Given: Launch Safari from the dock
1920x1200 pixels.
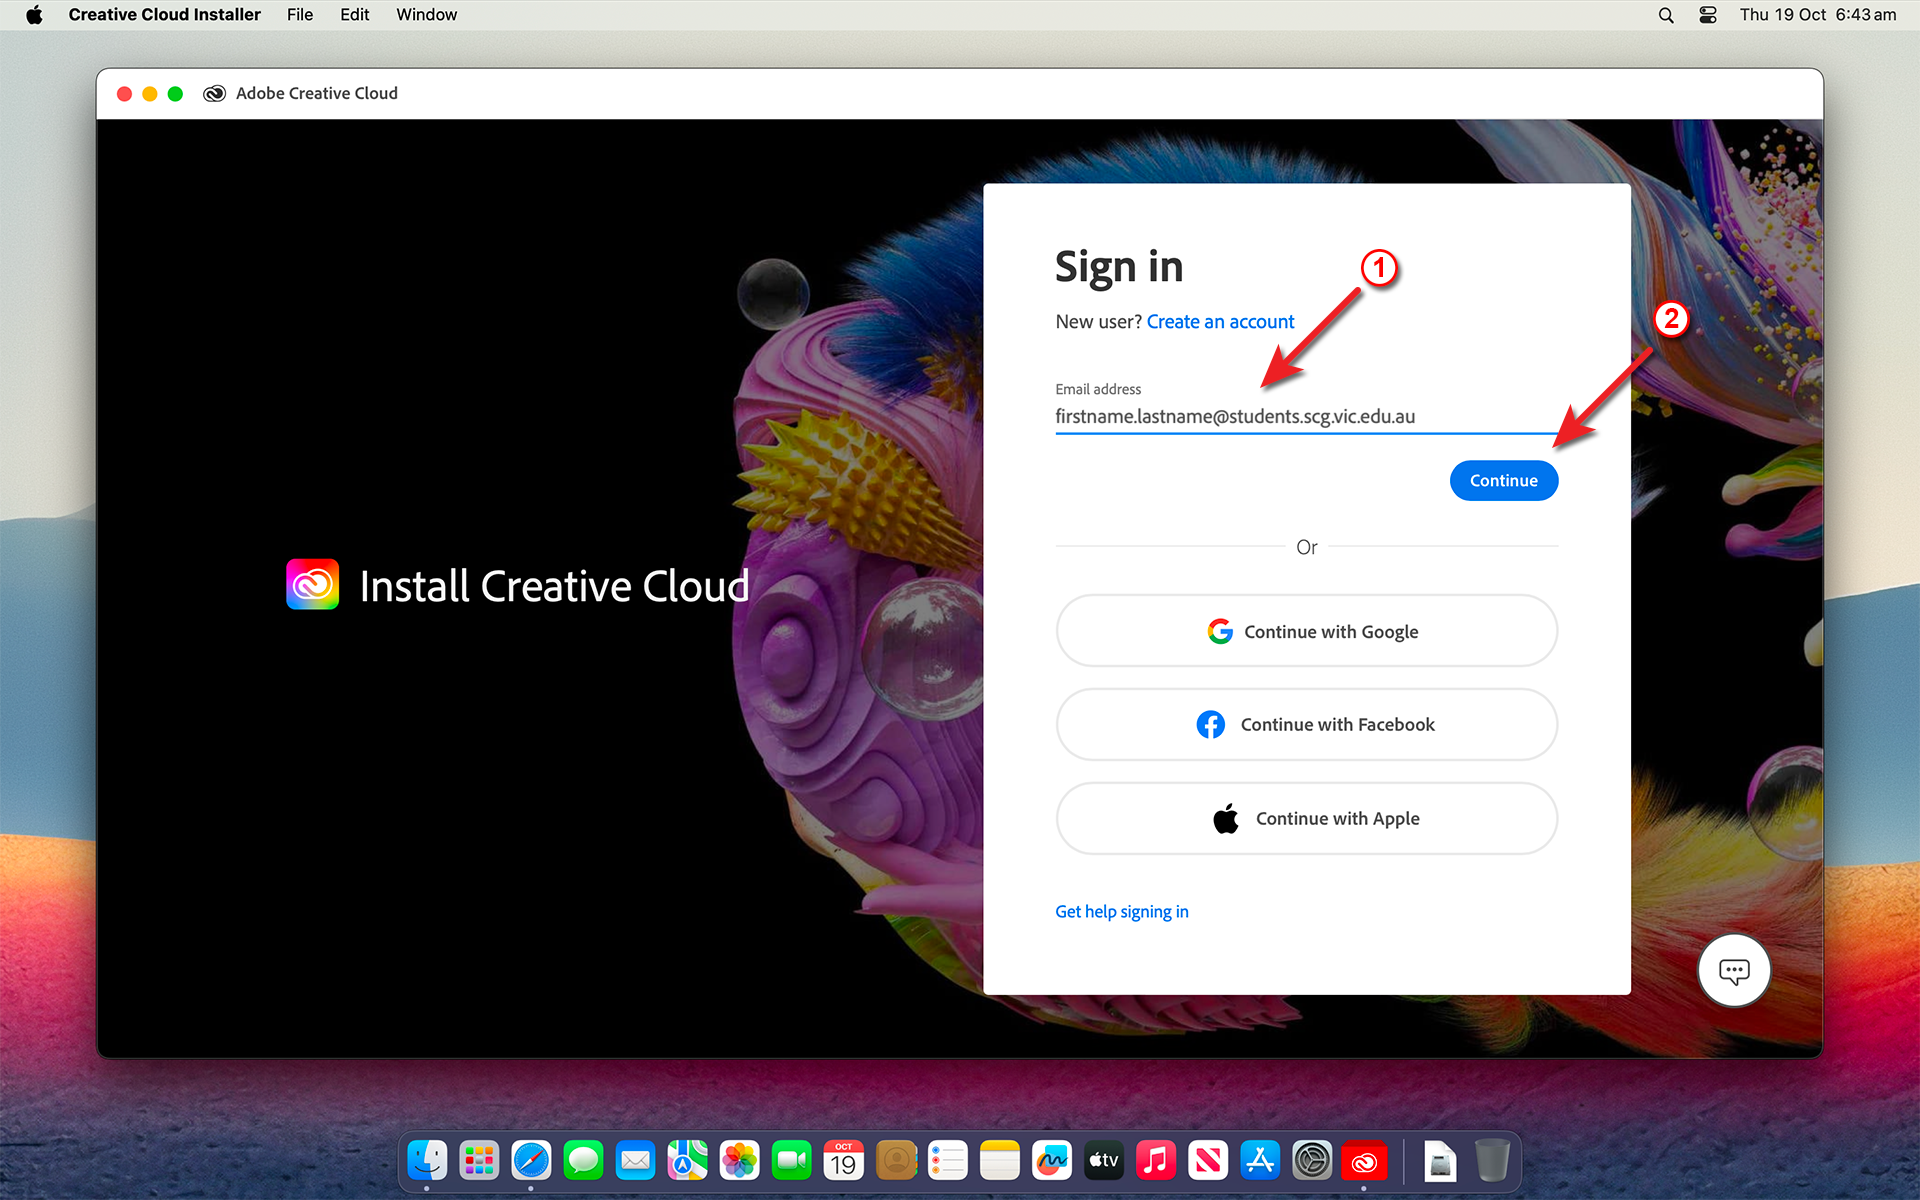Looking at the screenshot, I should 531,1161.
